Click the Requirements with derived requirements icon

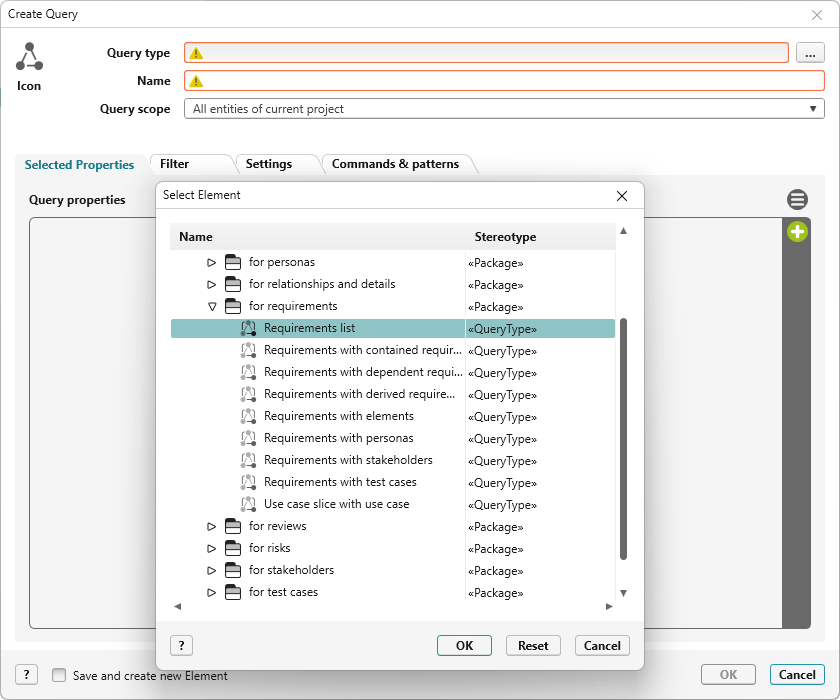[248, 394]
